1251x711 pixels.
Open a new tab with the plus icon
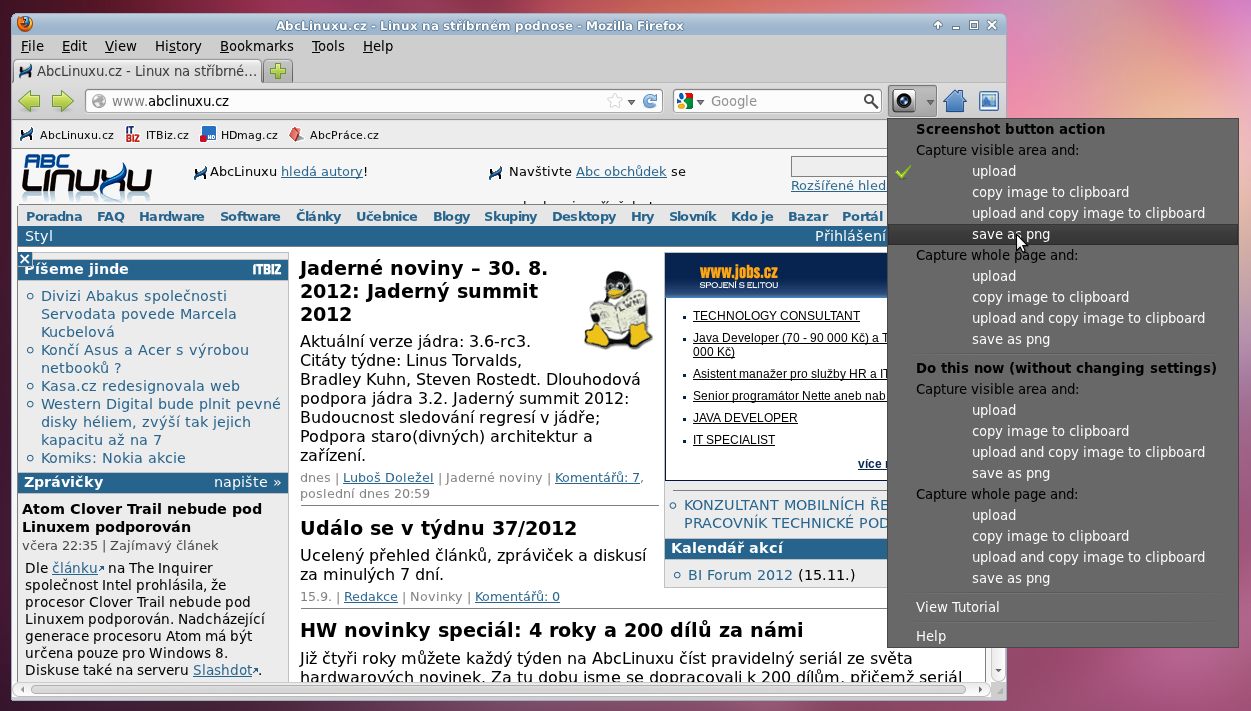click(x=278, y=71)
